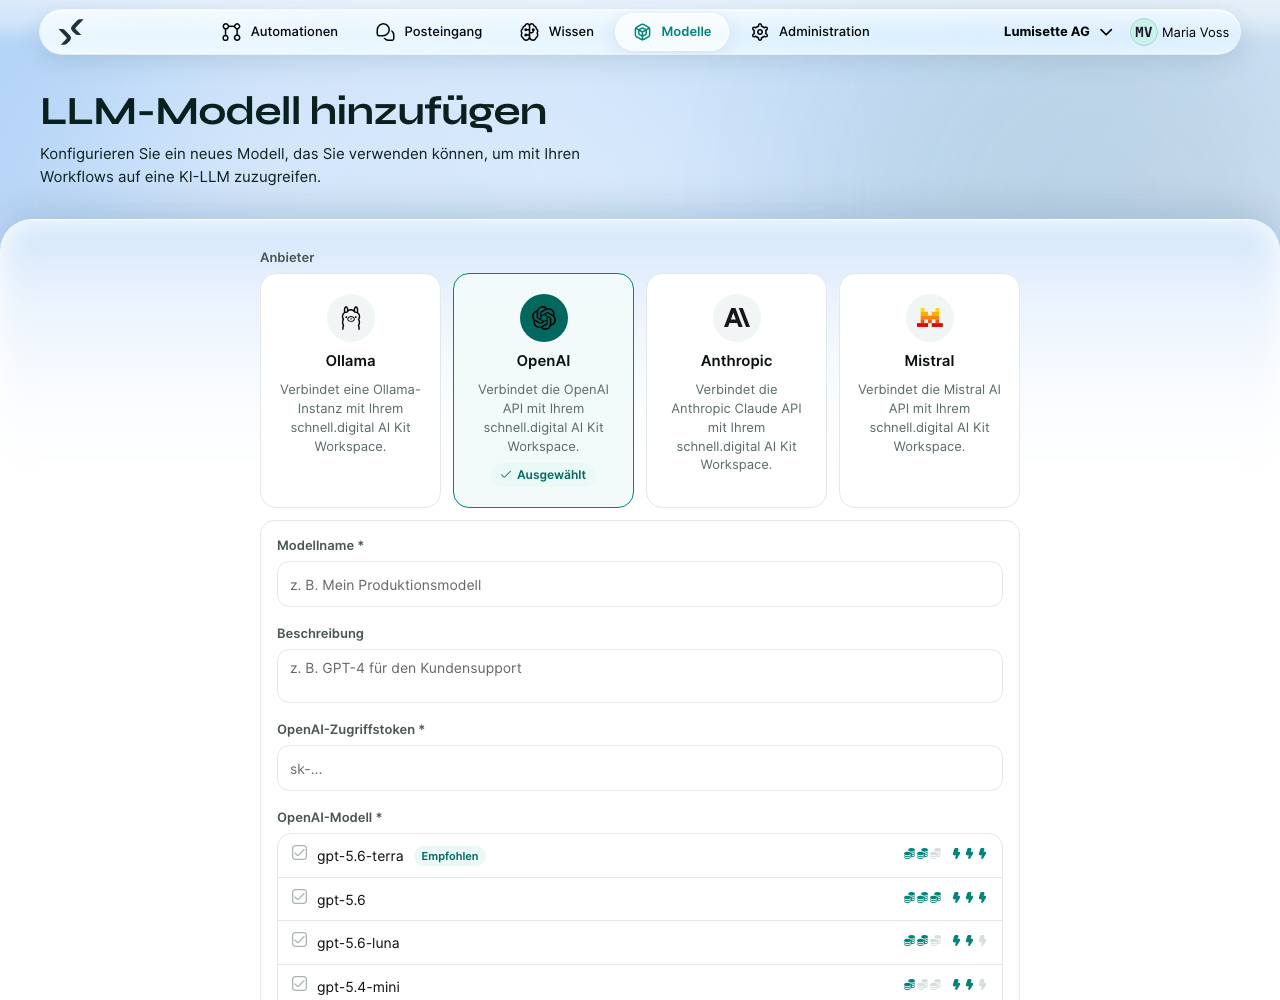Open the Administration menu item
This screenshot has height=1000, width=1280.
click(x=810, y=32)
